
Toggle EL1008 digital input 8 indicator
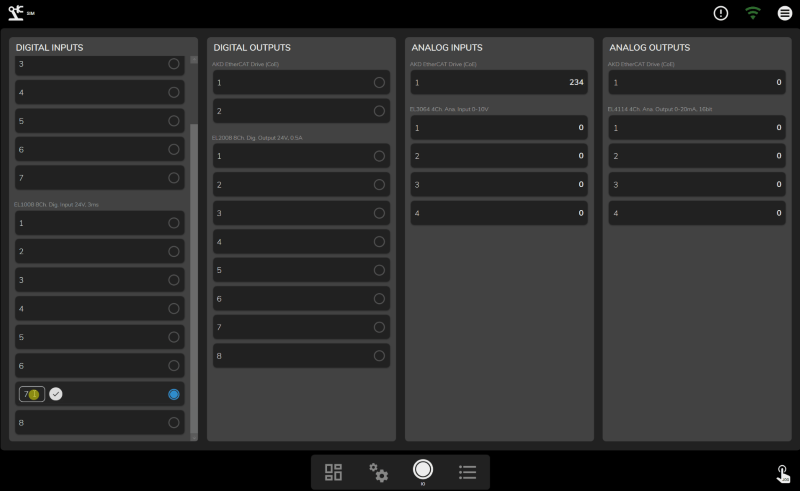coord(173,423)
